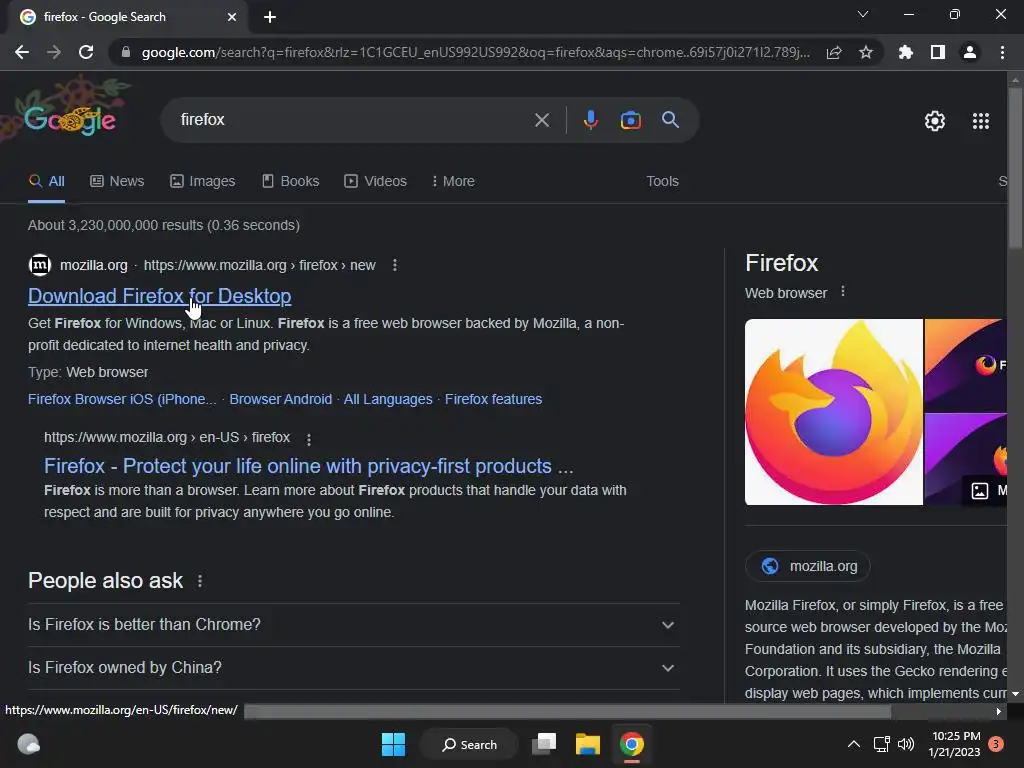Open the tab search dropdown chevron
This screenshot has width=1024, height=768.
pos(863,14)
